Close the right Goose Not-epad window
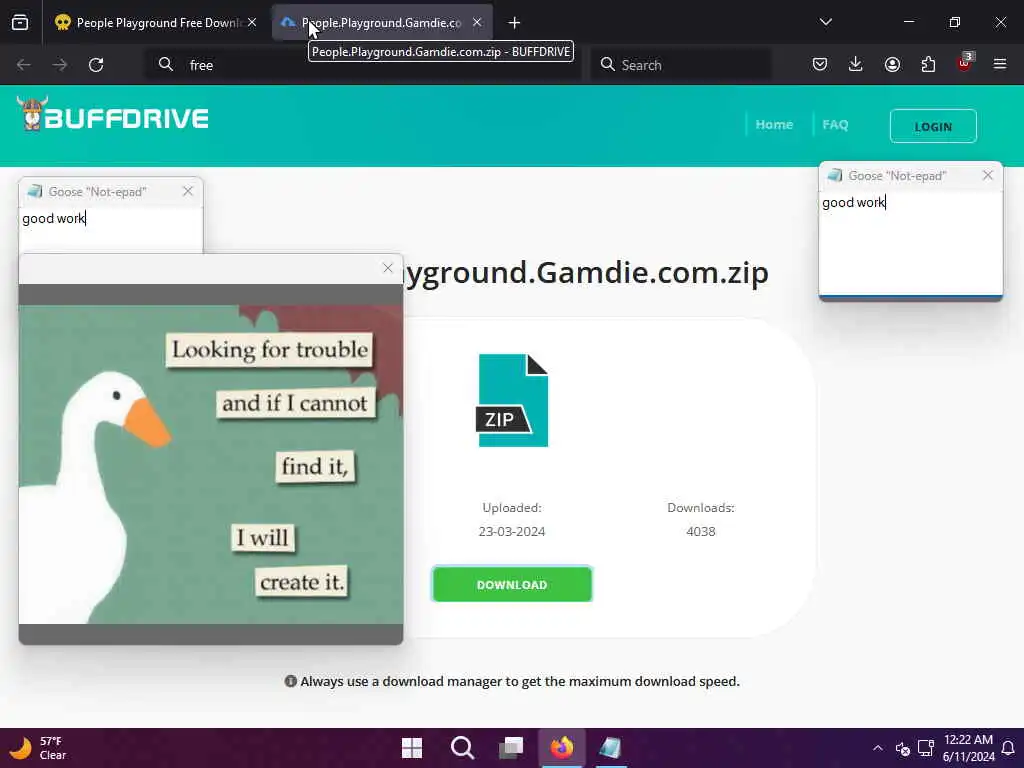This screenshot has height=768, width=1024. [987, 175]
